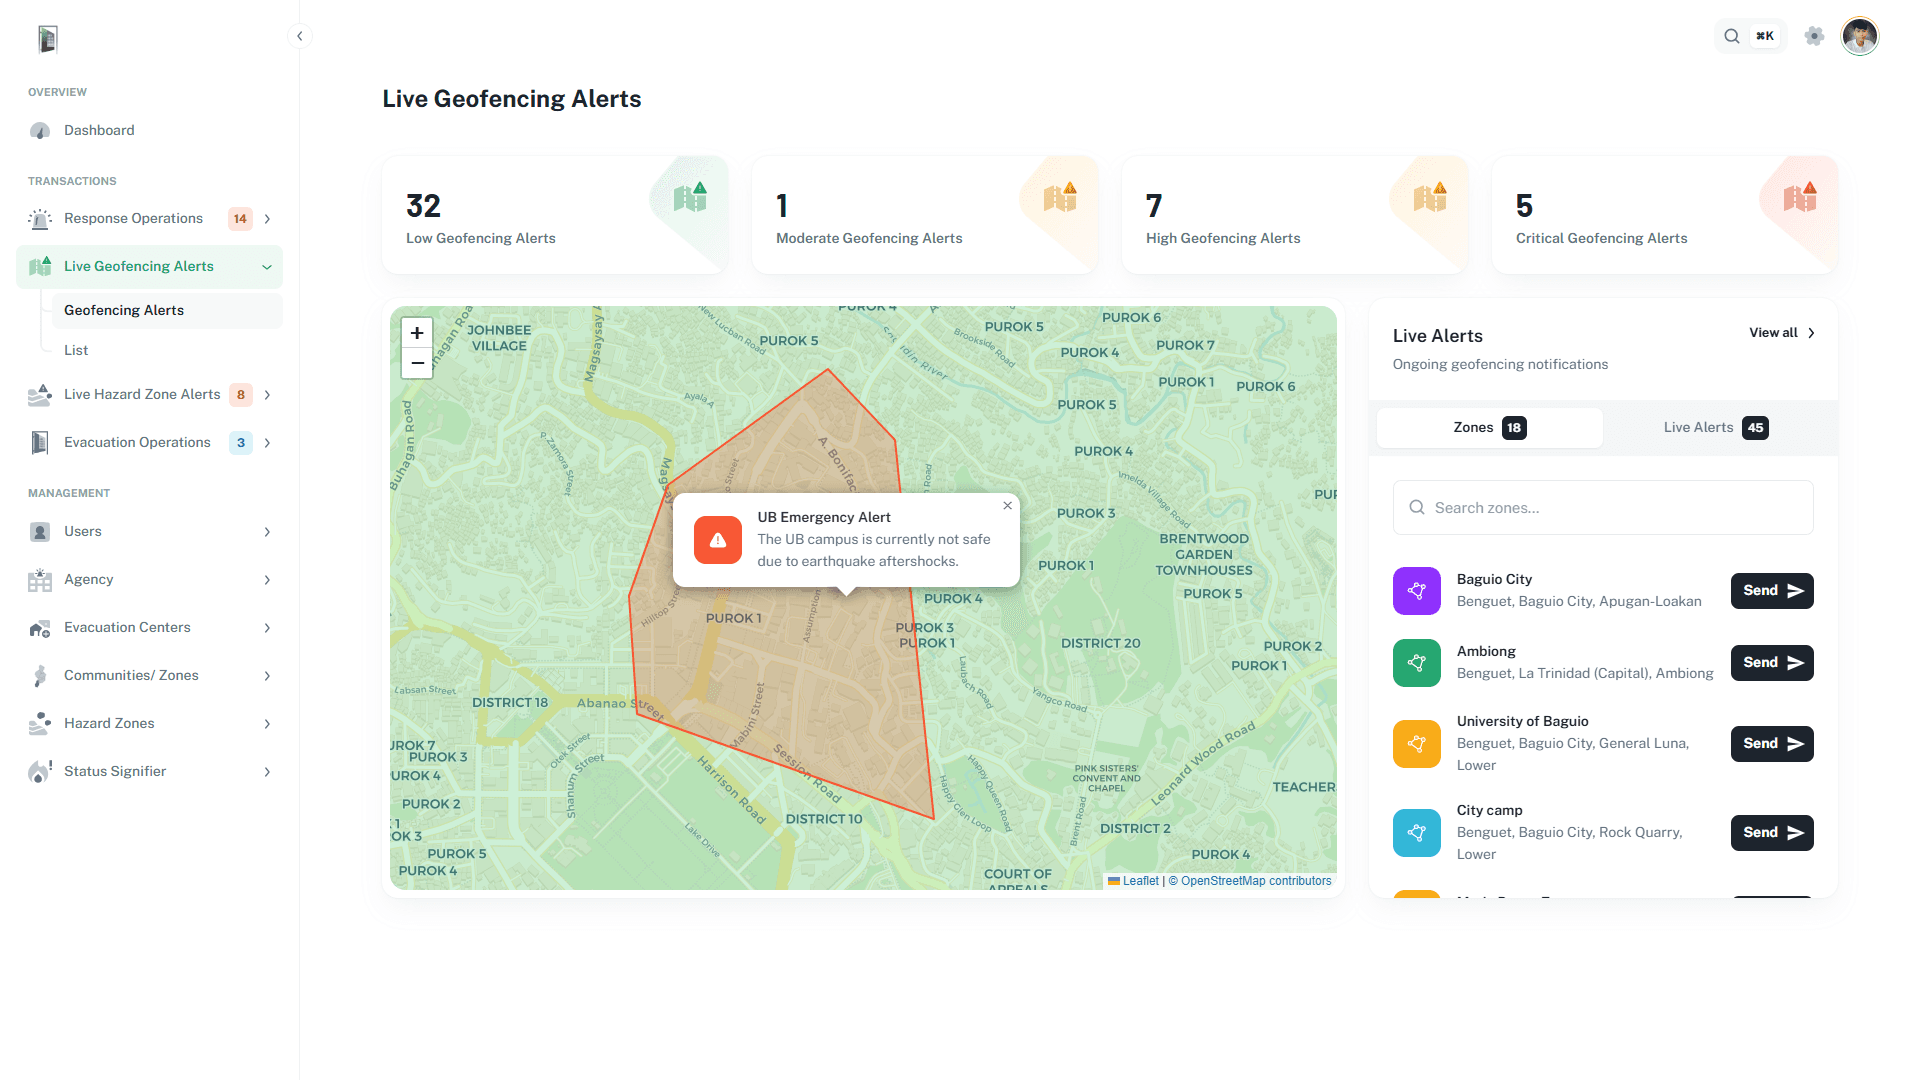This screenshot has width=1920, height=1080.
Task: Open settings gear icon
Action: (x=1814, y=36)
